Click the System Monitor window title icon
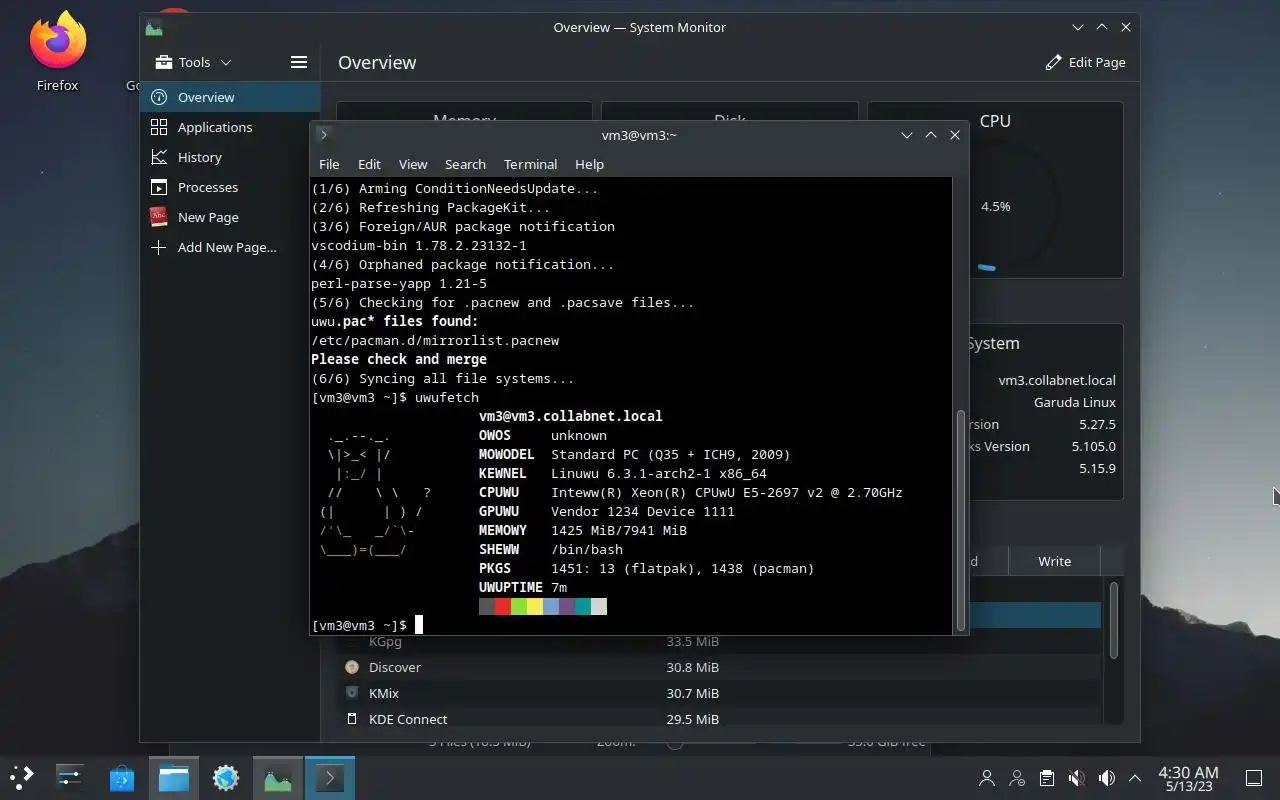Viewport: 1280px width, 800px height. pyautogui.click(x=154, y=28)
